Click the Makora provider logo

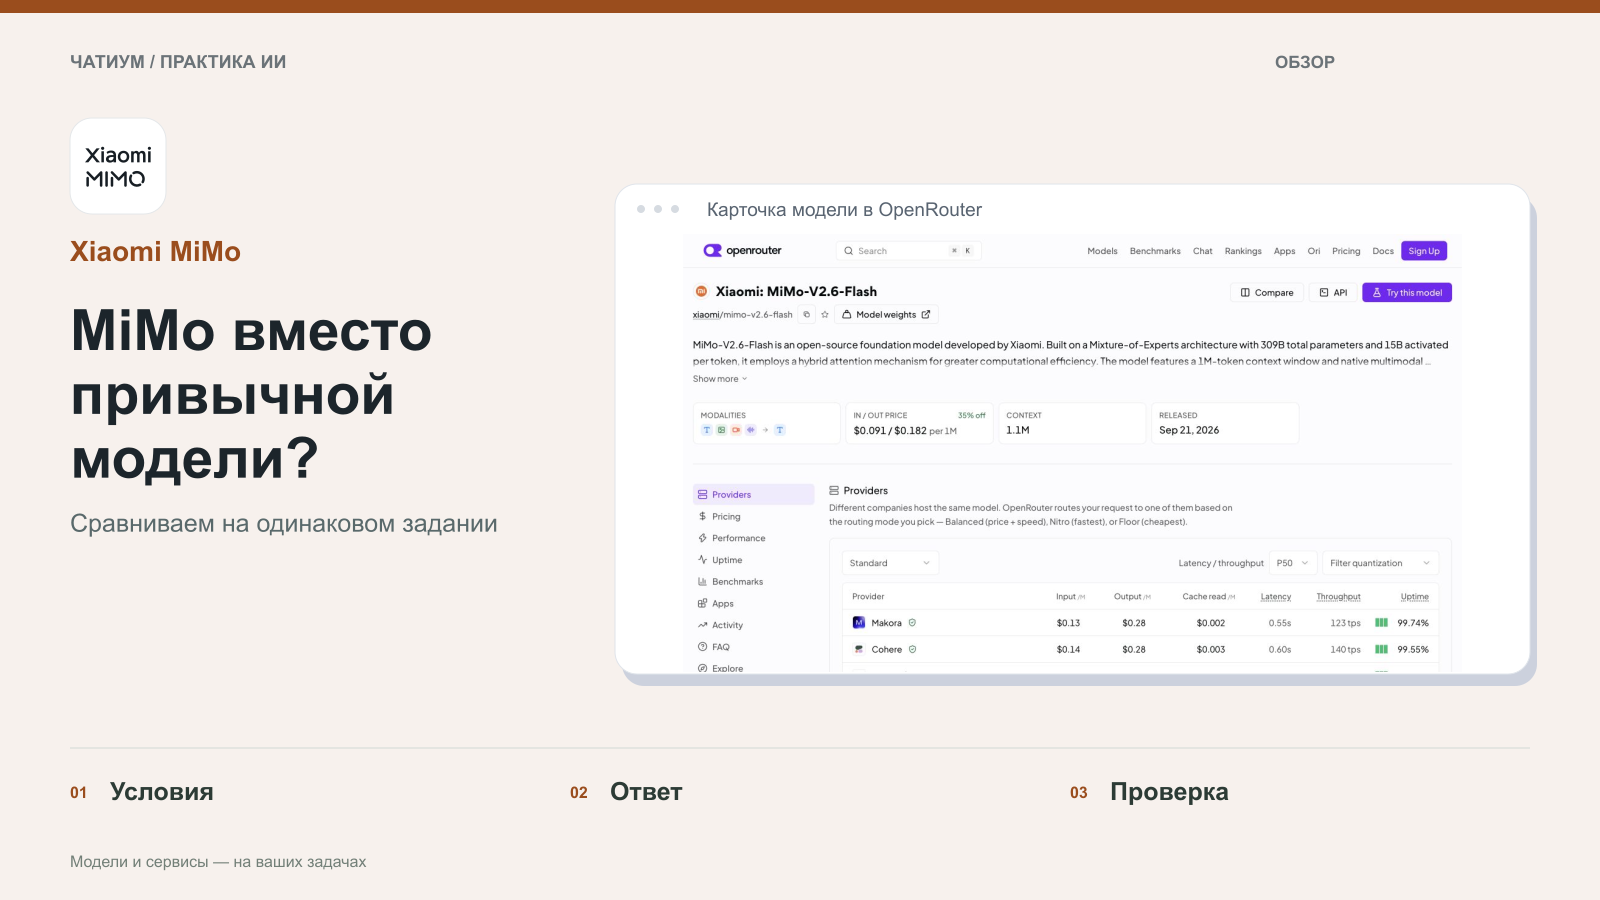click(858, 623)
